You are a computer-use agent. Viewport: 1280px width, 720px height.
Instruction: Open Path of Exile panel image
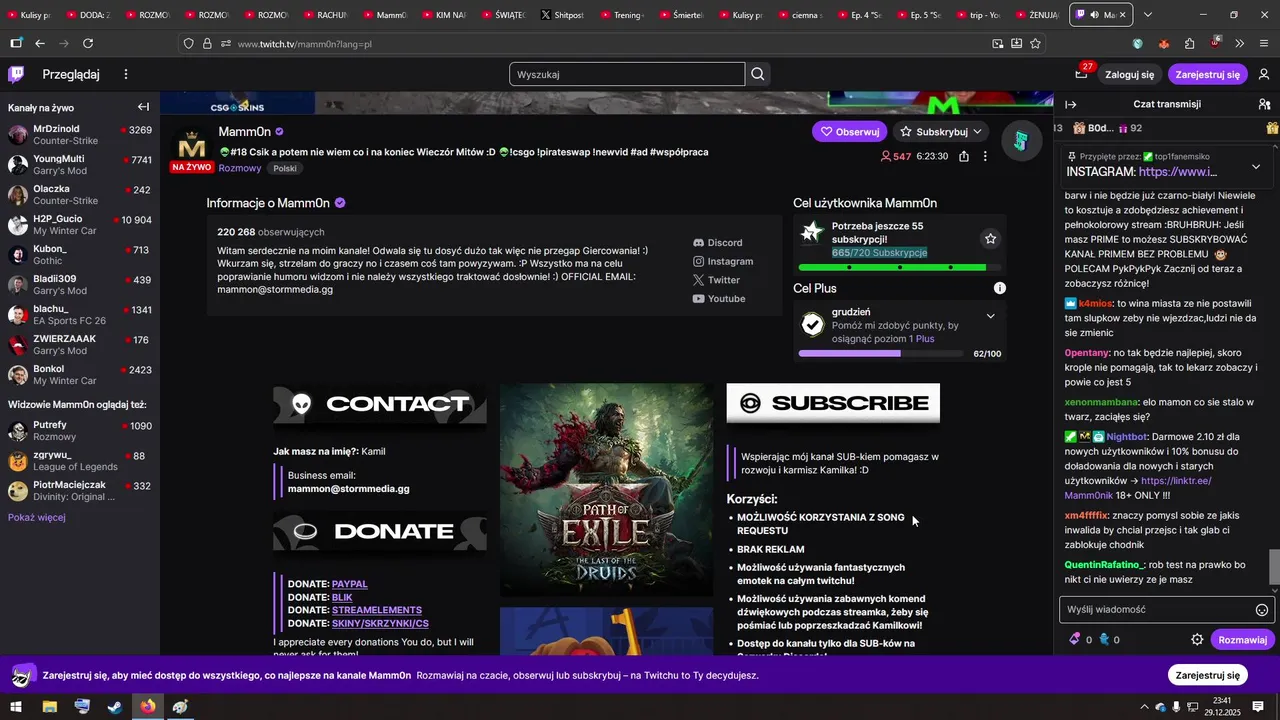click(606, 489)
